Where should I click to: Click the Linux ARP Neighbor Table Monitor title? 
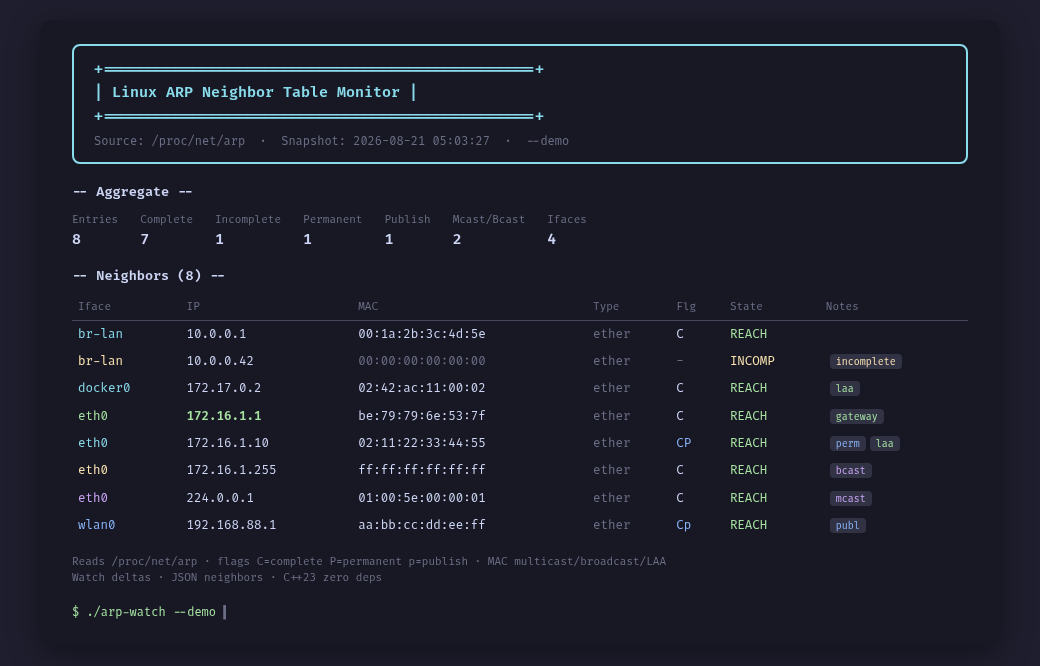[x=255, y=92]
